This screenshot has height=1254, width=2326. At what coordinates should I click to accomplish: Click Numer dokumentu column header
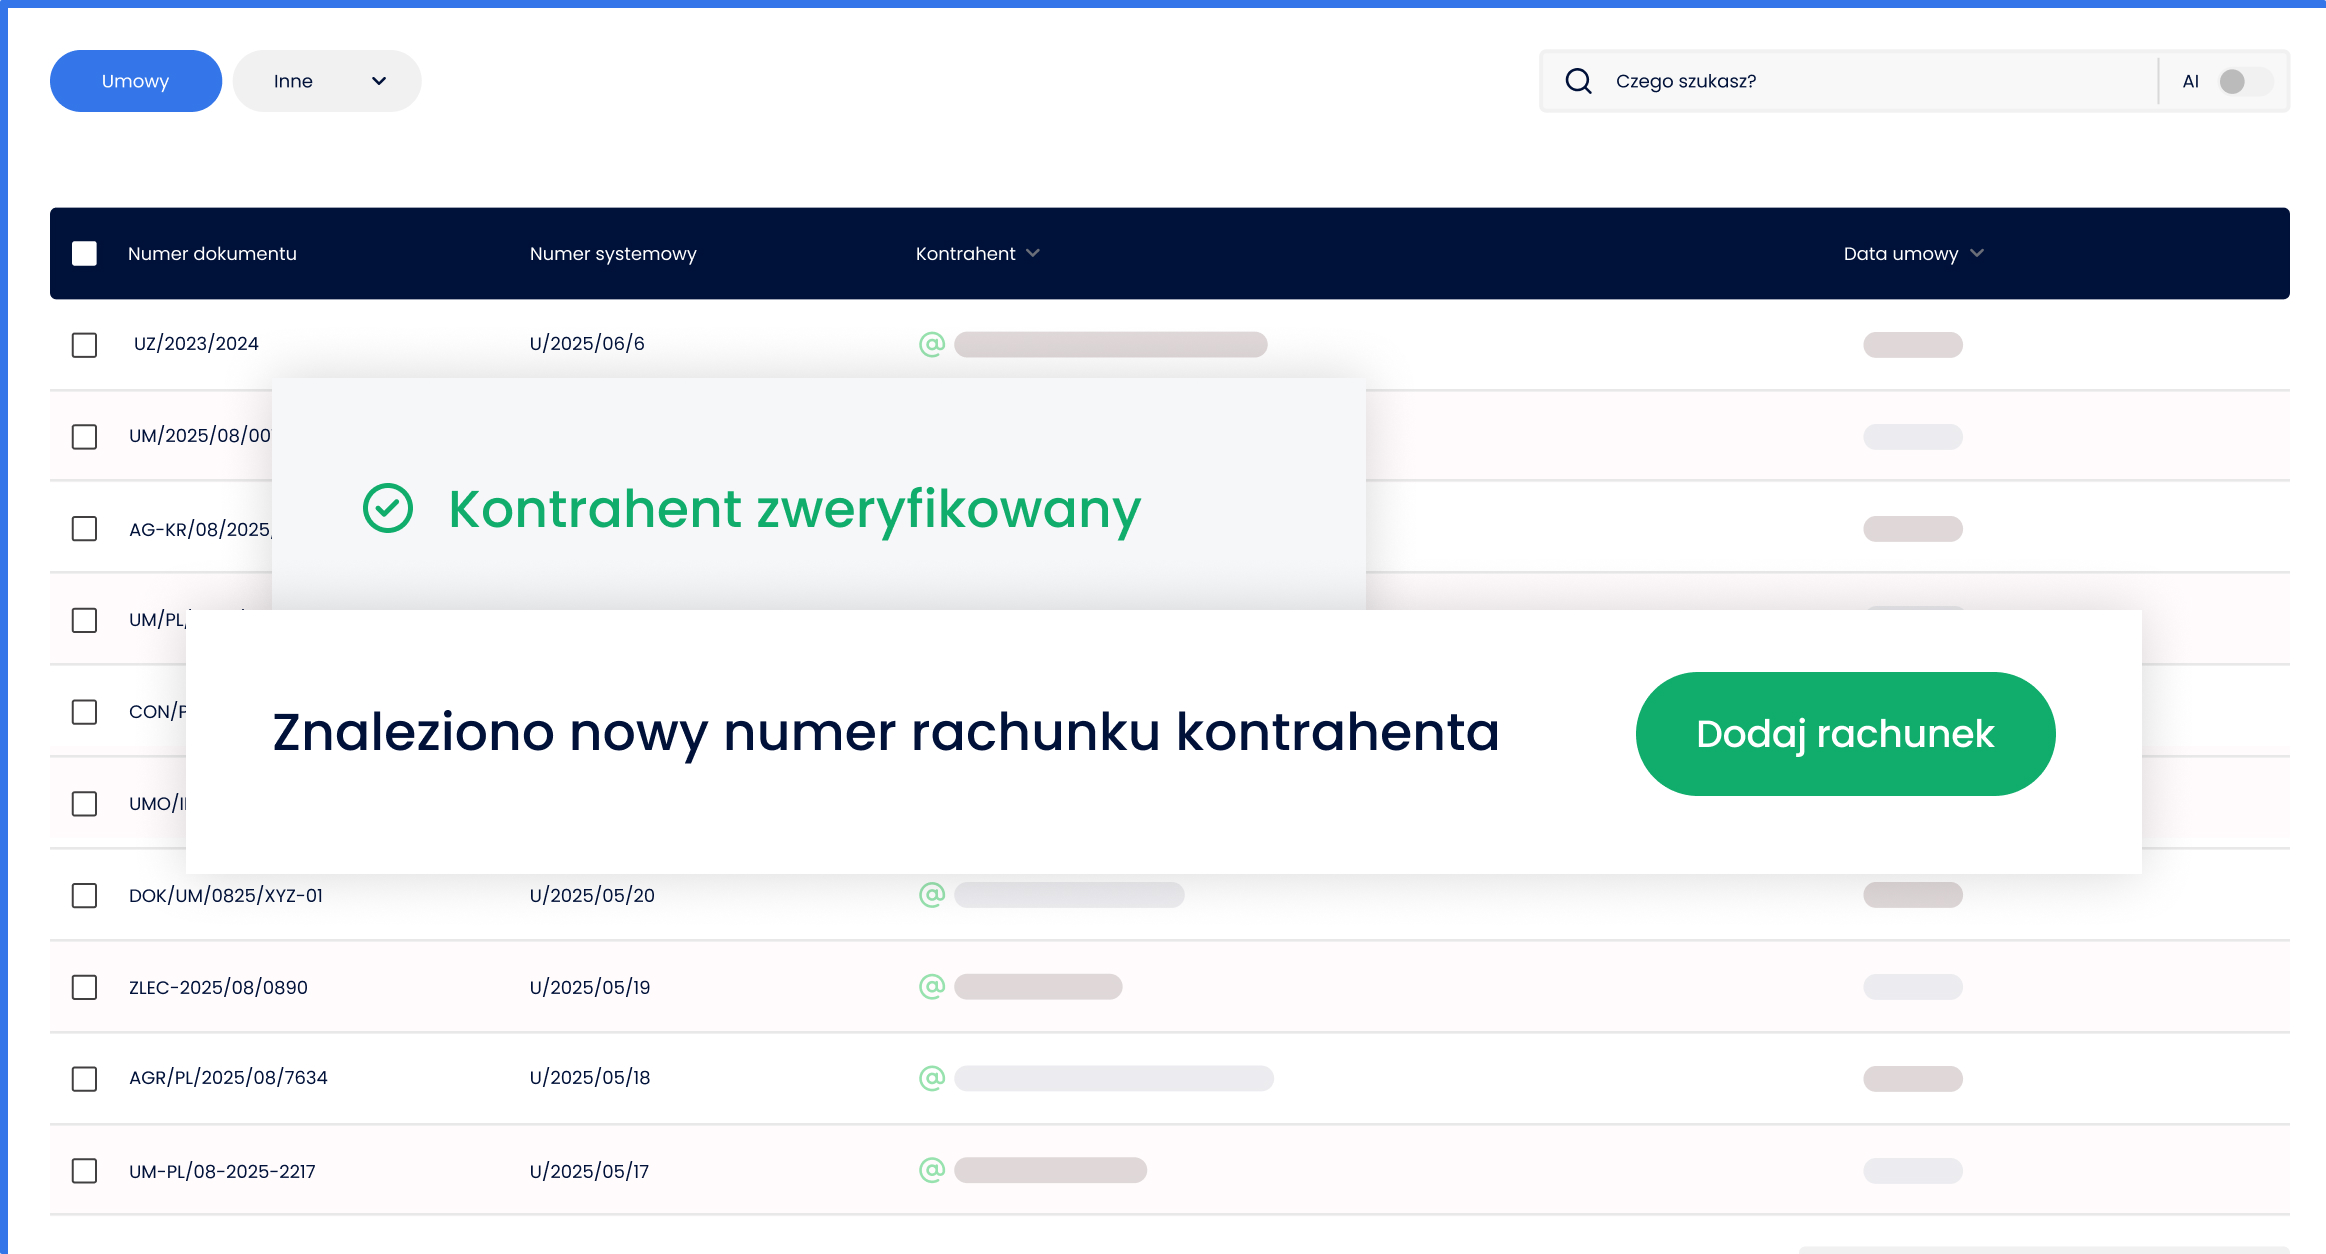(212, 254)
